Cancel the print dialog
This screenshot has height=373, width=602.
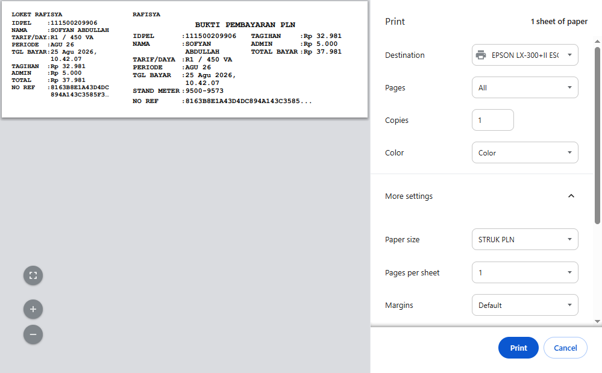pyautogui.click(x=565, y=348)
